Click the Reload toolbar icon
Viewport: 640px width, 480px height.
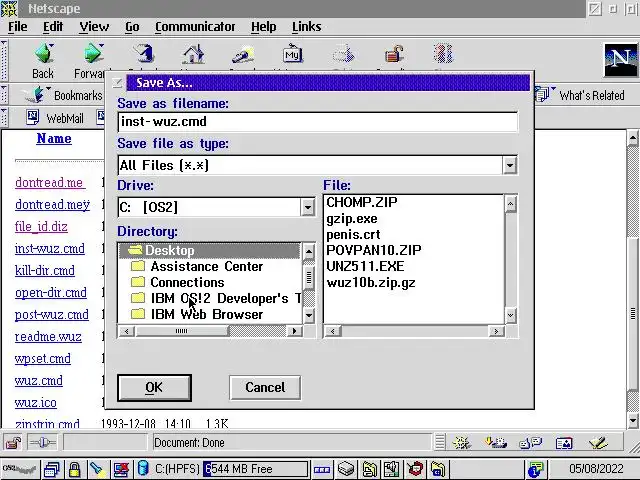144,53
